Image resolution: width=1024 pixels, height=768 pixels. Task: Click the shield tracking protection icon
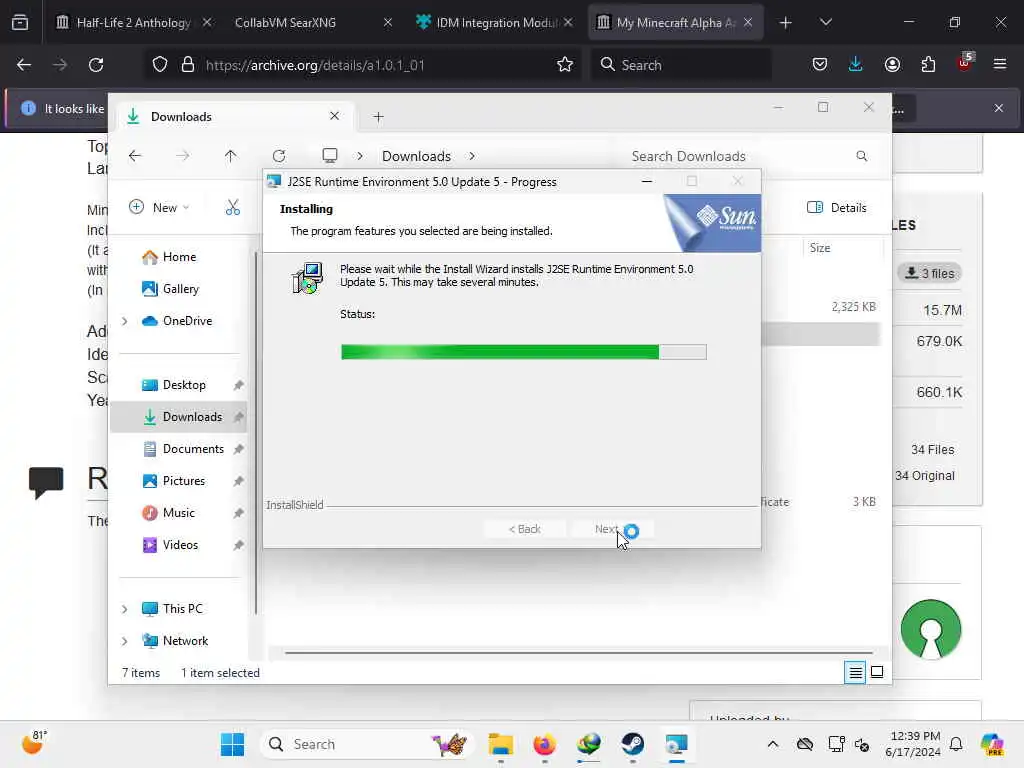point(160,65)
